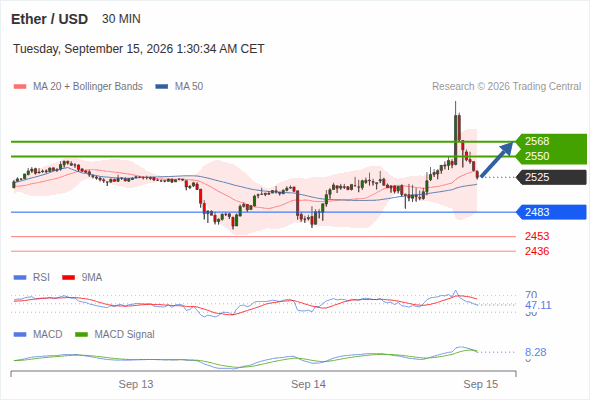Click the red 2436 support level label

tap(537, 251)
